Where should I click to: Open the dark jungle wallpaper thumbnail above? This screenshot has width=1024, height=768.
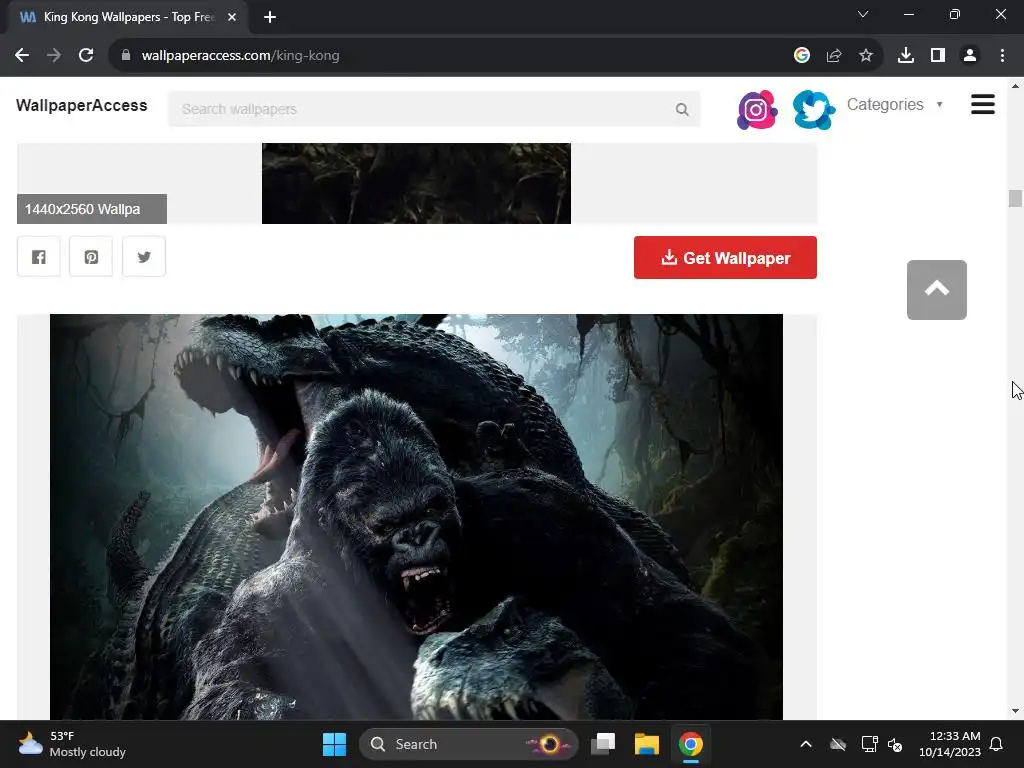[x=416, y=184]
